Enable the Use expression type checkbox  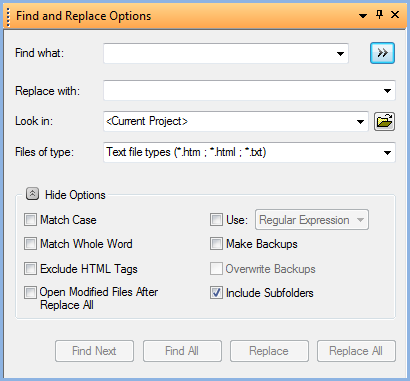pos(216,220)
